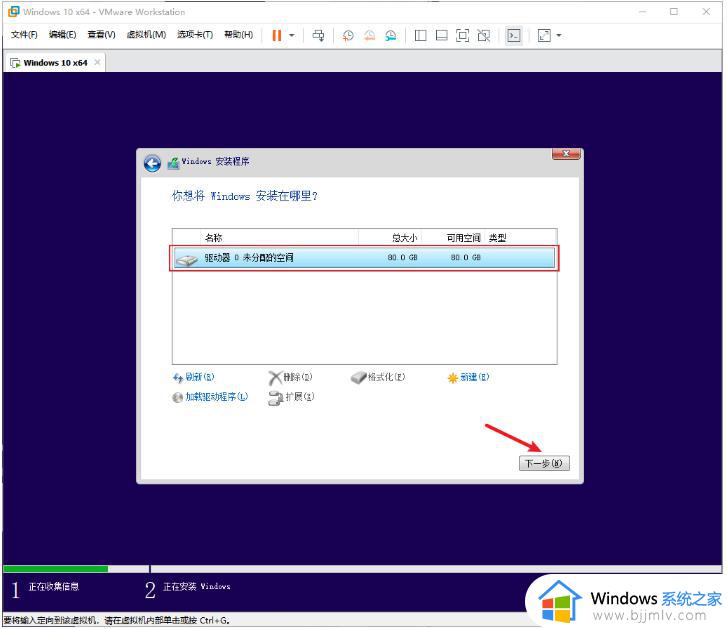Maximize the VMware Workstation window

pyautogui.click(x=674, y=12)
